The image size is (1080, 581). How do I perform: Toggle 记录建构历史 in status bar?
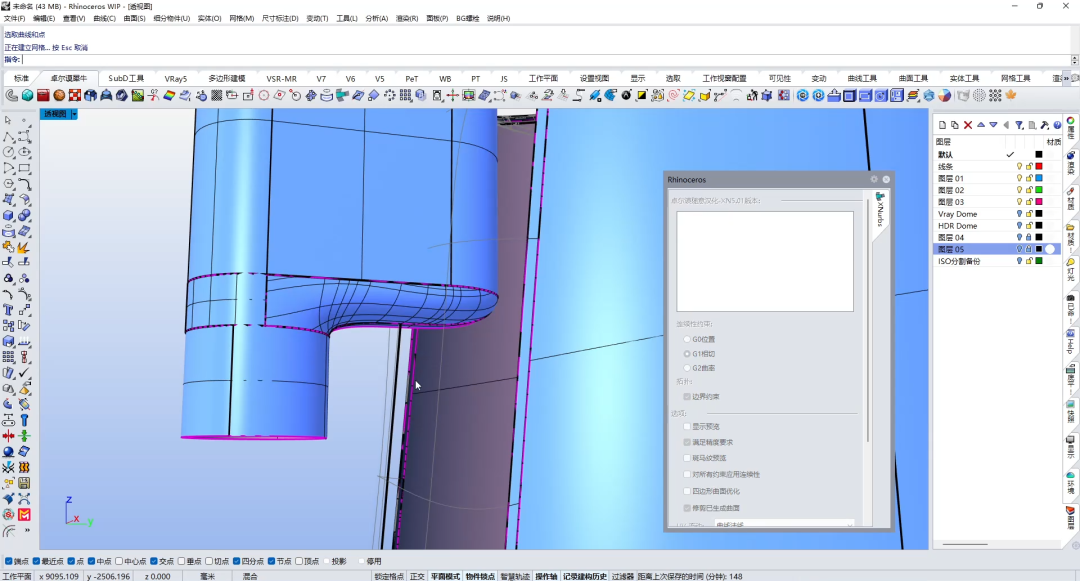pyautogui.click(x=585, y=576)
